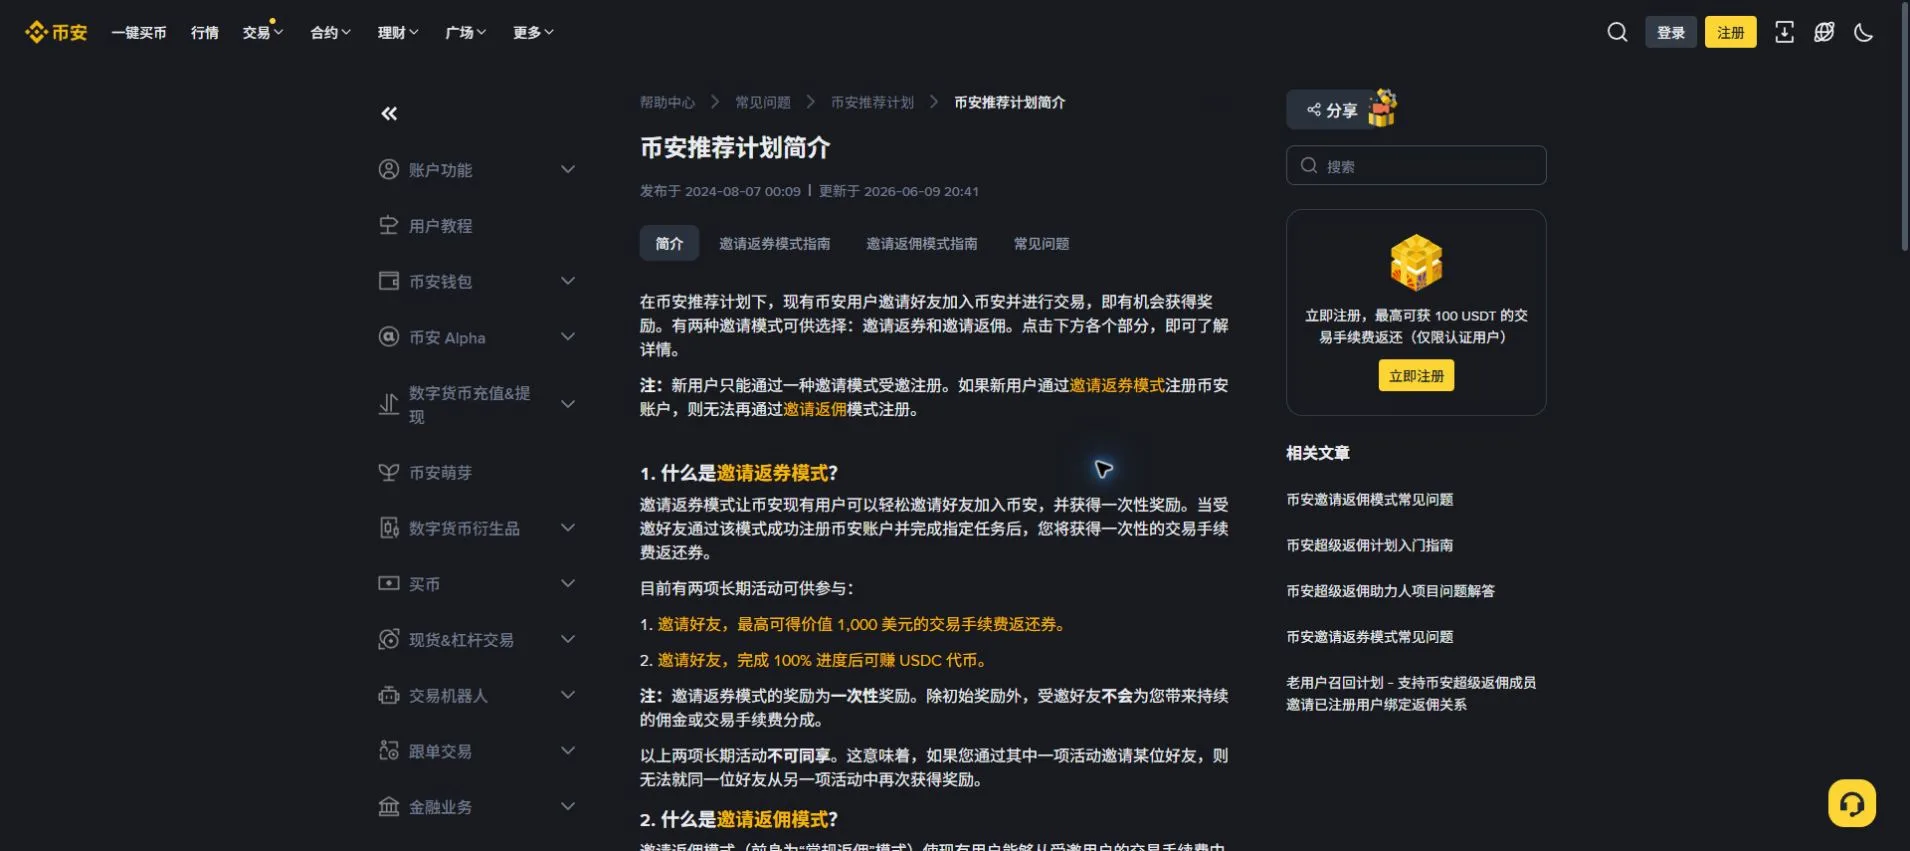The height and width of the screenshot is (851, 1910).
Task: Expand the 金融业务 chevron
Action: pos(568,806)
